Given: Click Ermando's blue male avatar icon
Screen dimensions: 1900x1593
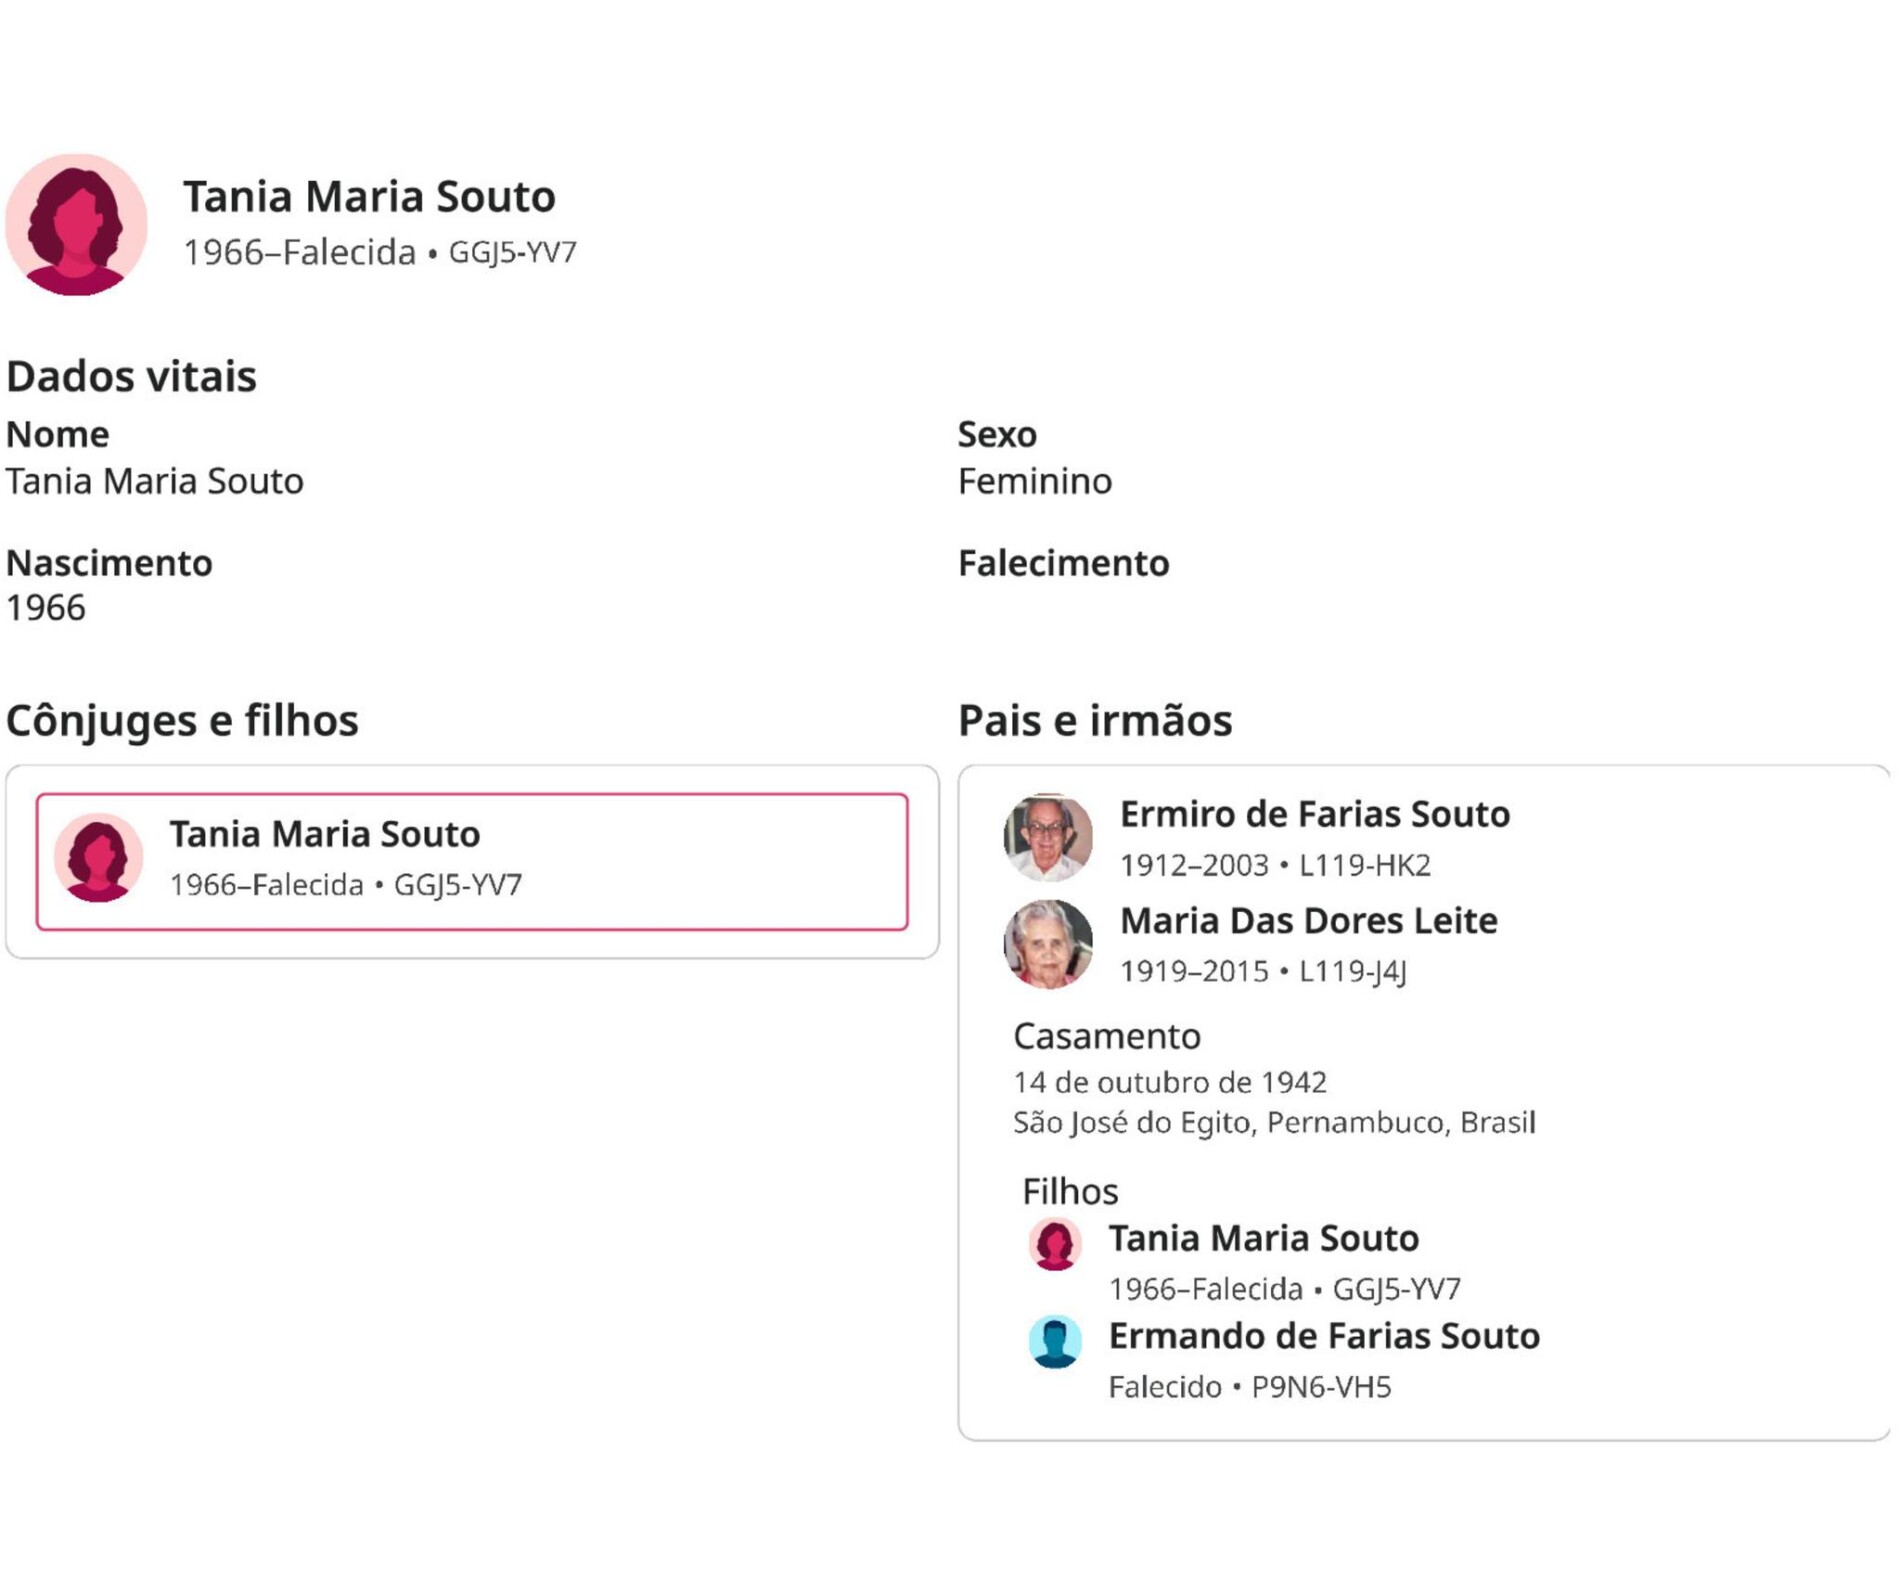Looking at the screenshot, I should 1054,1341.
